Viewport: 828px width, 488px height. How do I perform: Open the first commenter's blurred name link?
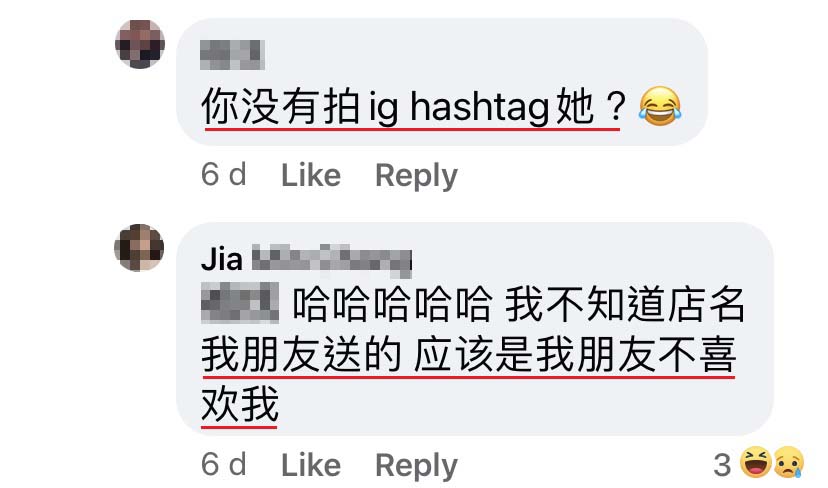point(232,54)
